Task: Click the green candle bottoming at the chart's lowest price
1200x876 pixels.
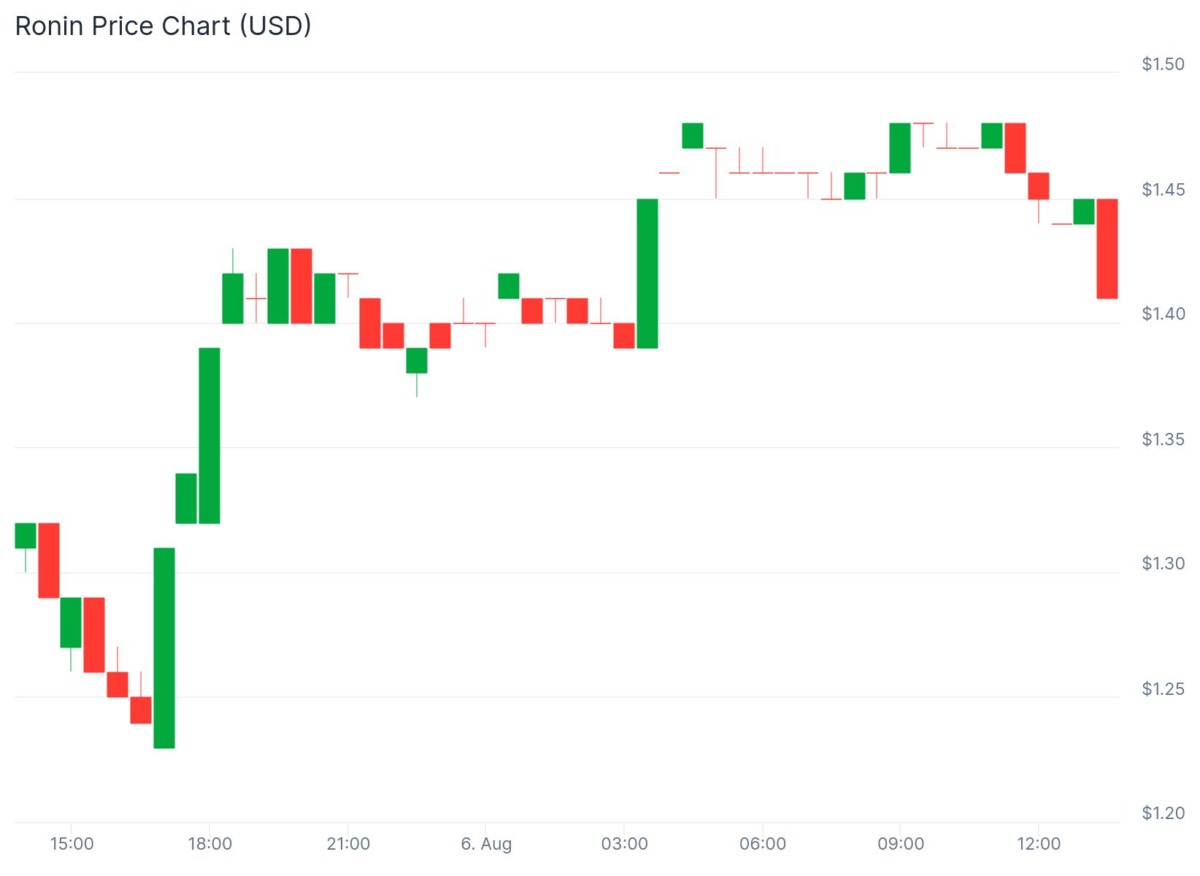Action: pos(164,647)
